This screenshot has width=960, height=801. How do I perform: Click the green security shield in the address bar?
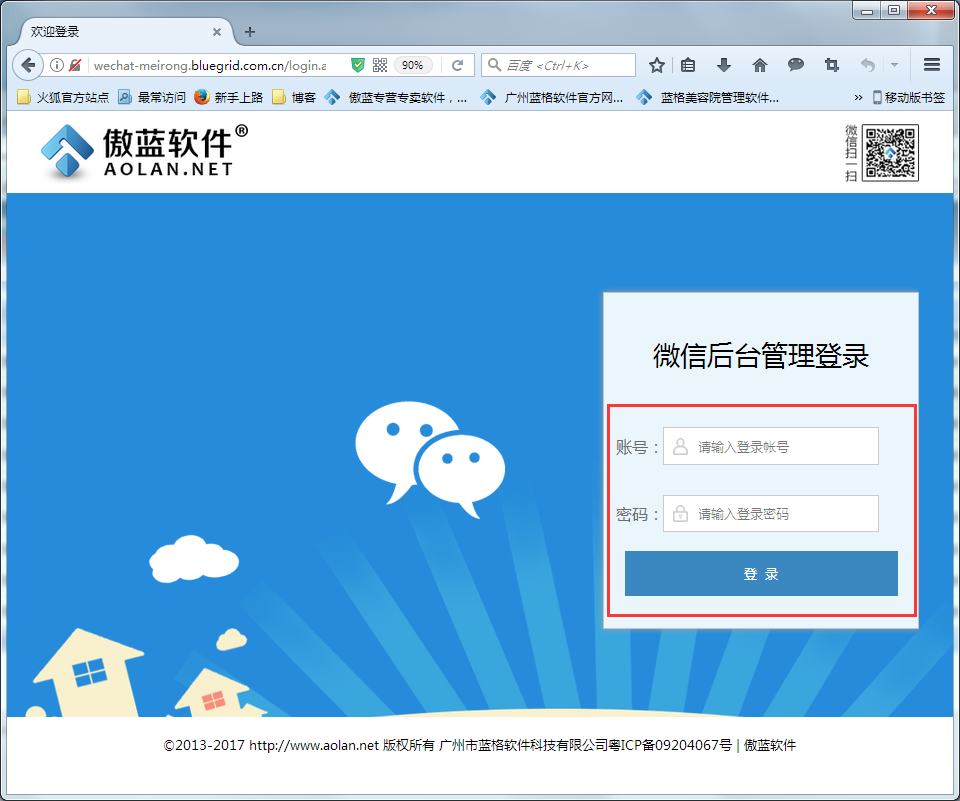[x=357, y=64]
